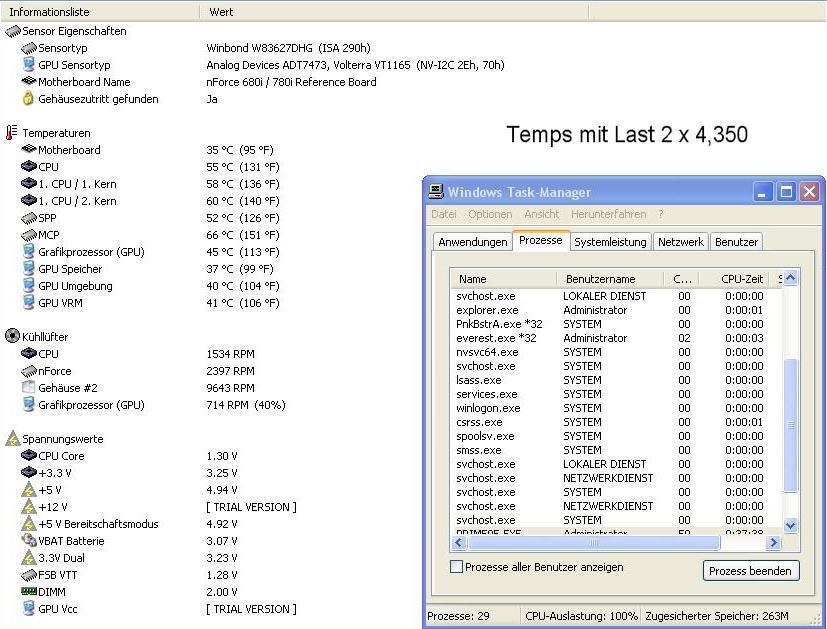Sort by Benutzername column header

610,279
